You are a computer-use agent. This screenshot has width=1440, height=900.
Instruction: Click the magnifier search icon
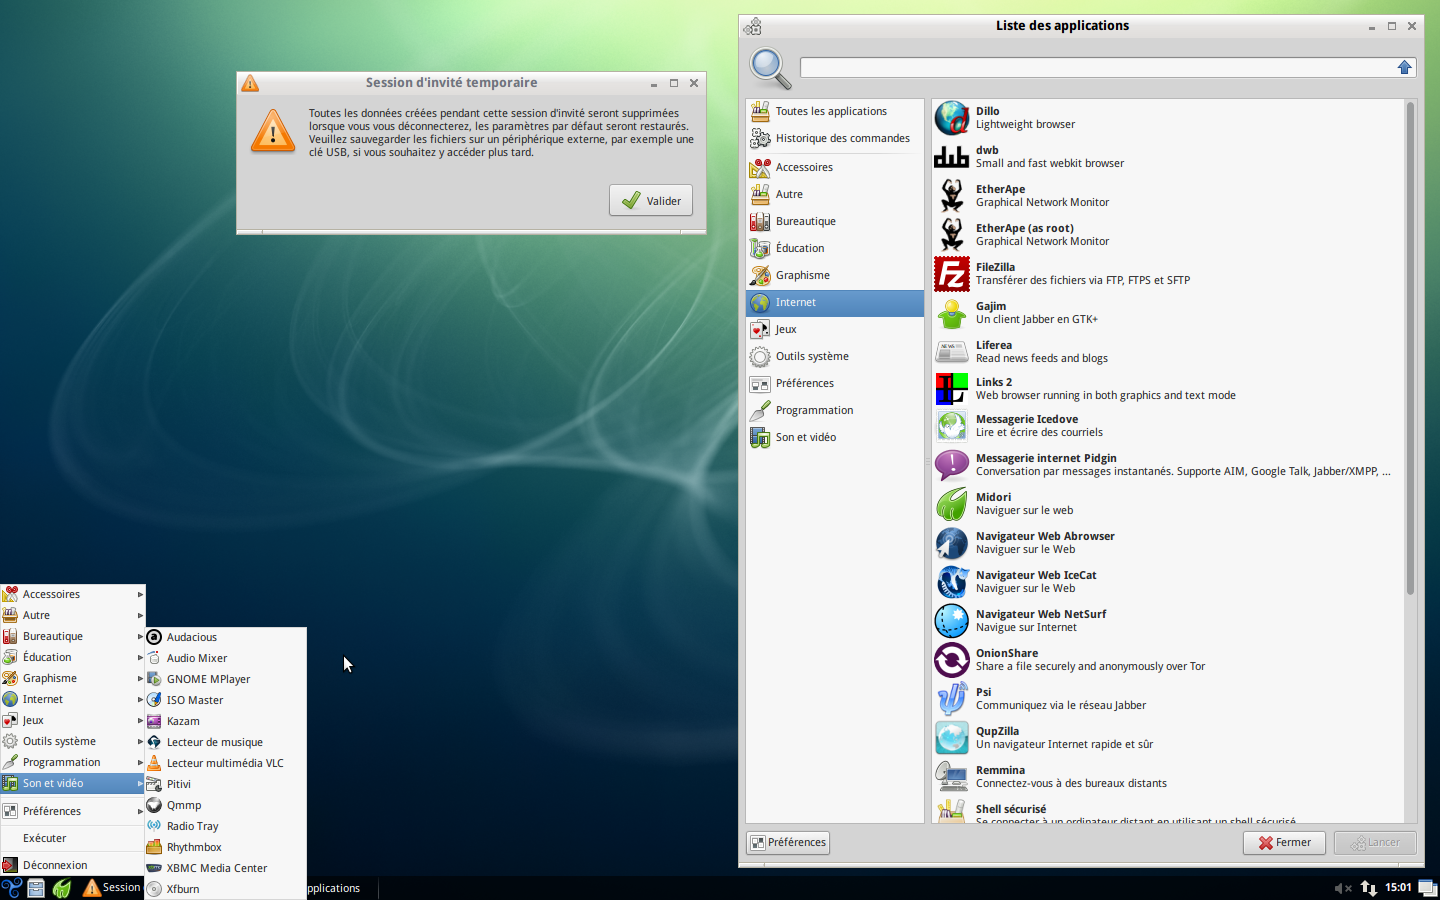click(x=770, y=68)
